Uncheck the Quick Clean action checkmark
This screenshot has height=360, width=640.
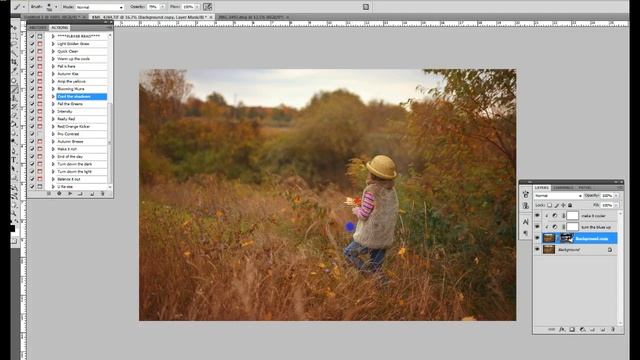point(32,51)
